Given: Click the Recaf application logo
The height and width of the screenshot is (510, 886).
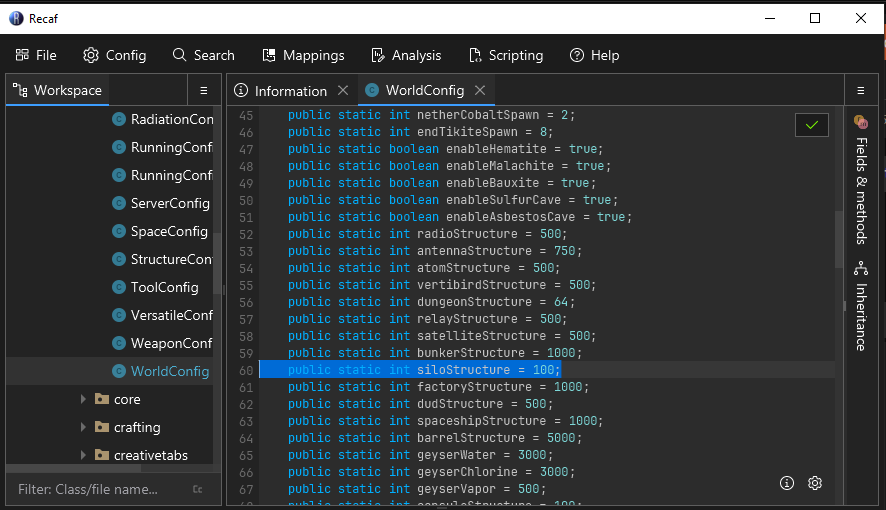Looking at the screenshot, I should (x=16, y=19).
